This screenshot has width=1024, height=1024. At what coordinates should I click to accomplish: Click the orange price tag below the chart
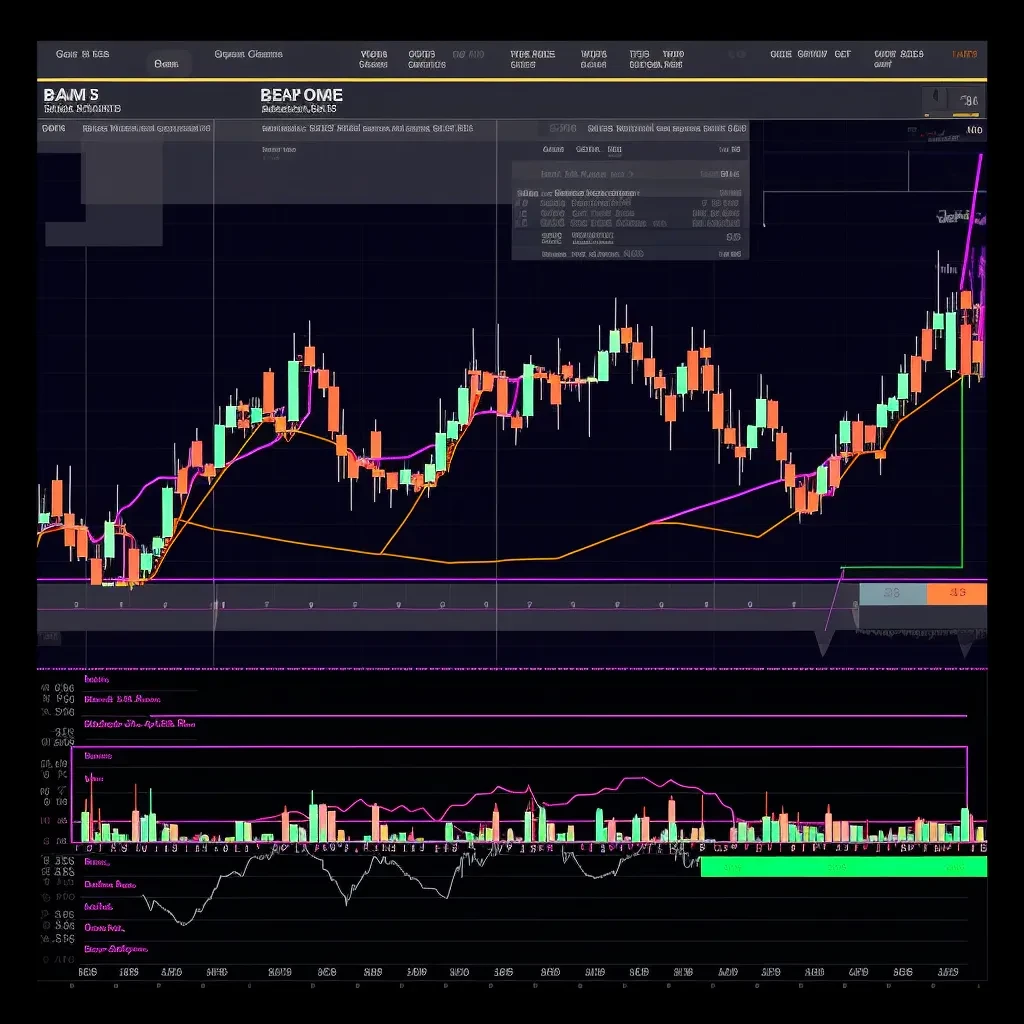point(957,593)
